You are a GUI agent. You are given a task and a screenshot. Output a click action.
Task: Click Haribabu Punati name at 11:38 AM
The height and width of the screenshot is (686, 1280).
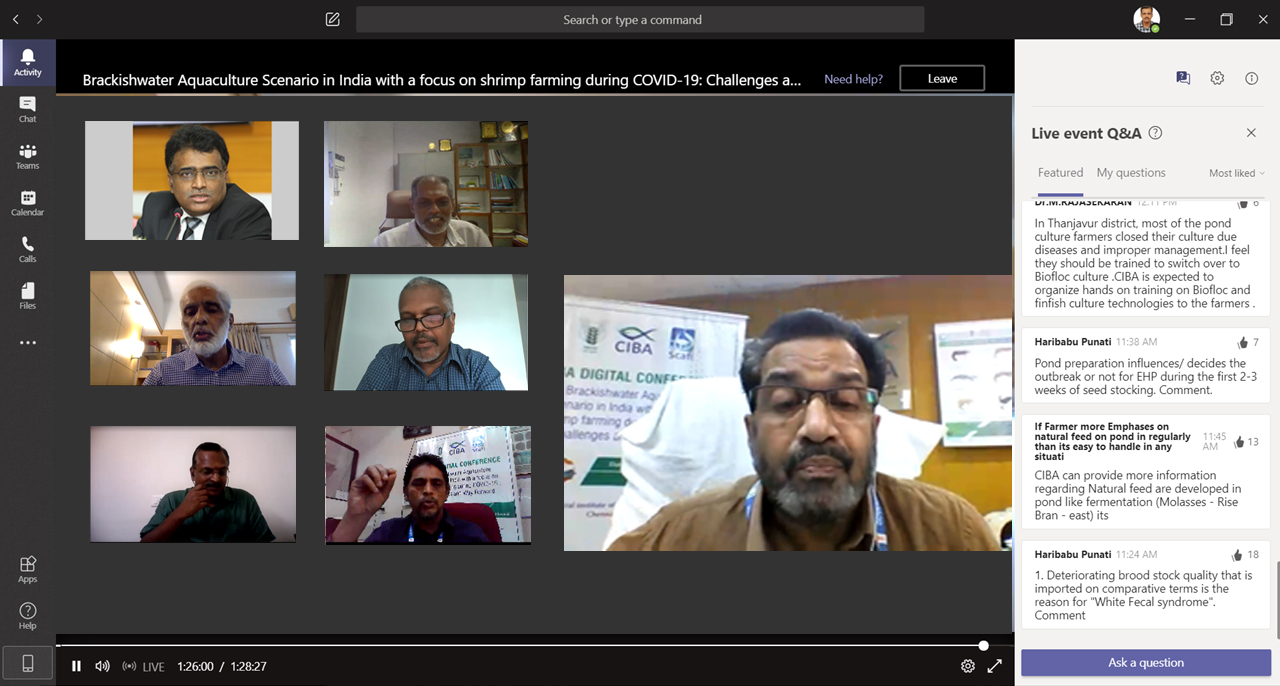pyautogui.click(x=1073, y=342)
